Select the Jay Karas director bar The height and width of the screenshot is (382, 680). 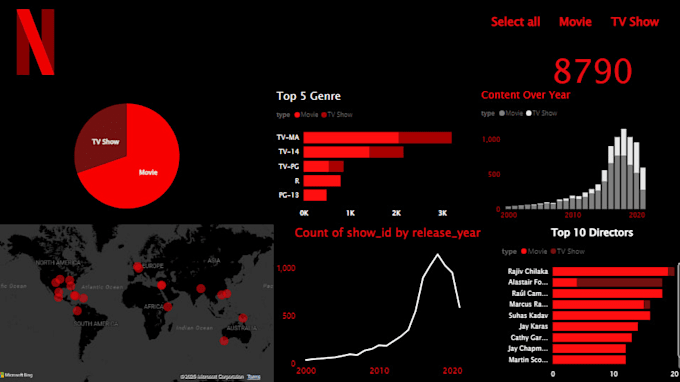click(595, 326)
